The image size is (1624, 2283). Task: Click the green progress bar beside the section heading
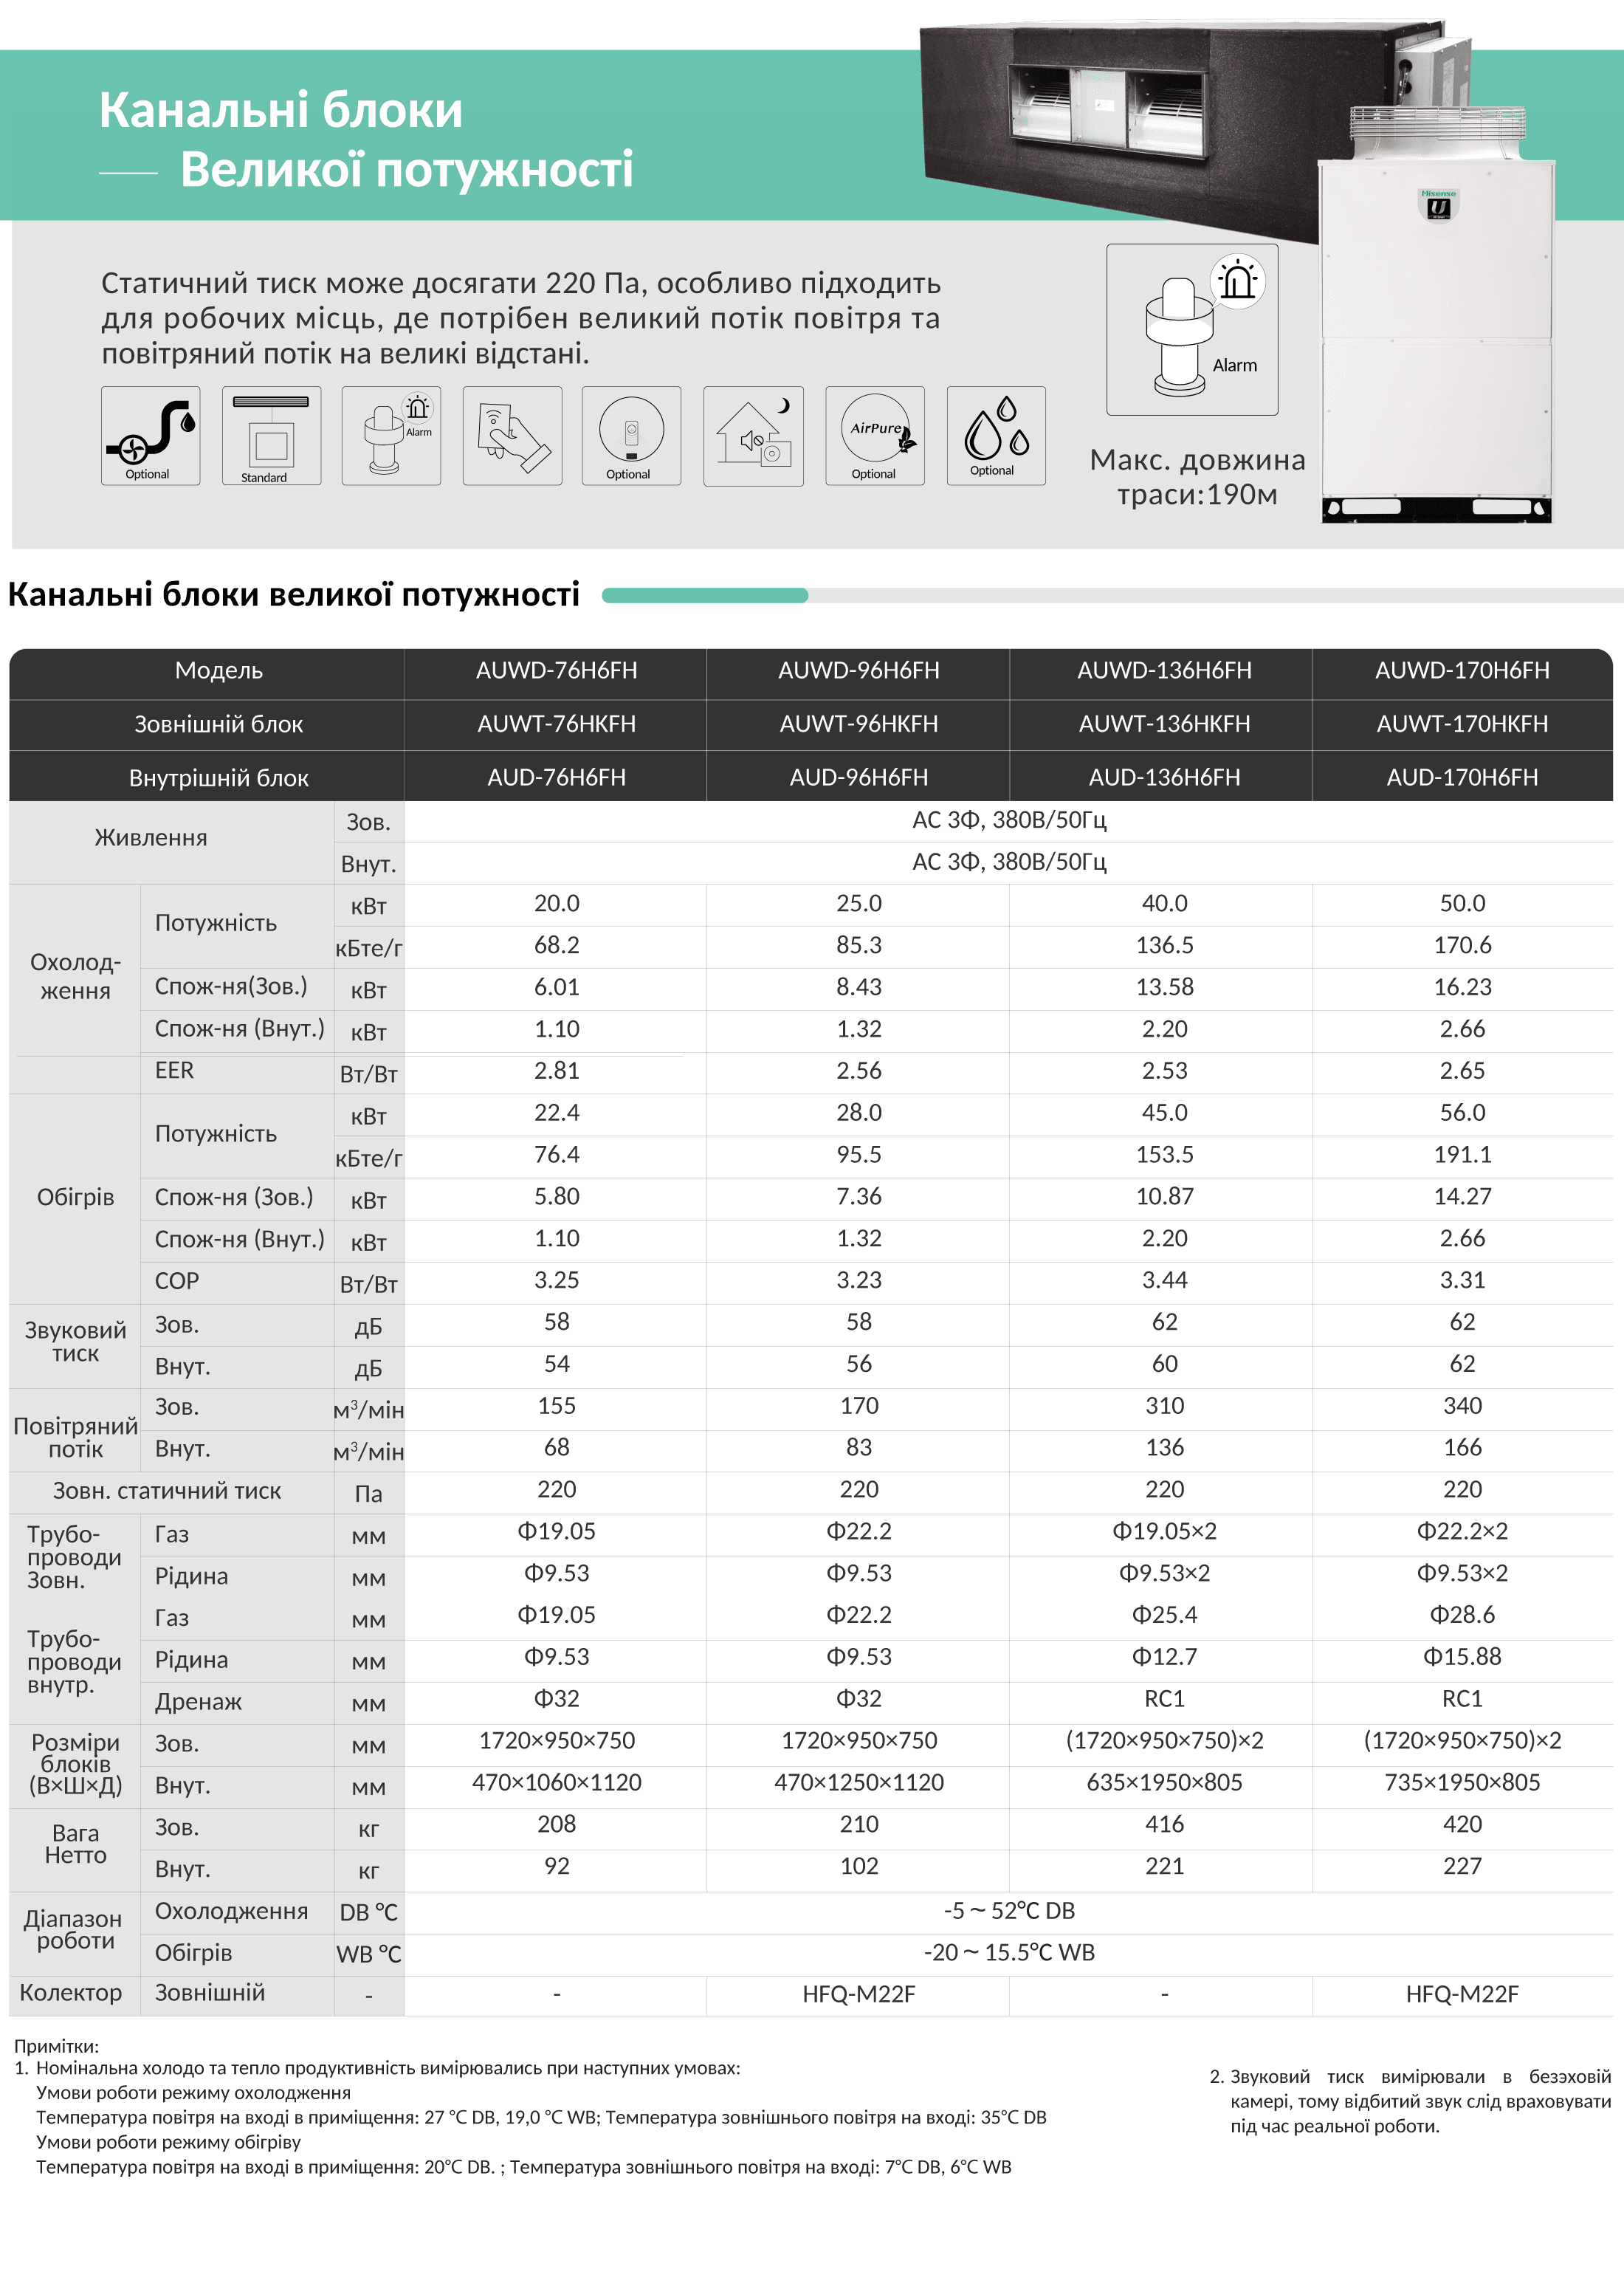(x=705, y=595)
